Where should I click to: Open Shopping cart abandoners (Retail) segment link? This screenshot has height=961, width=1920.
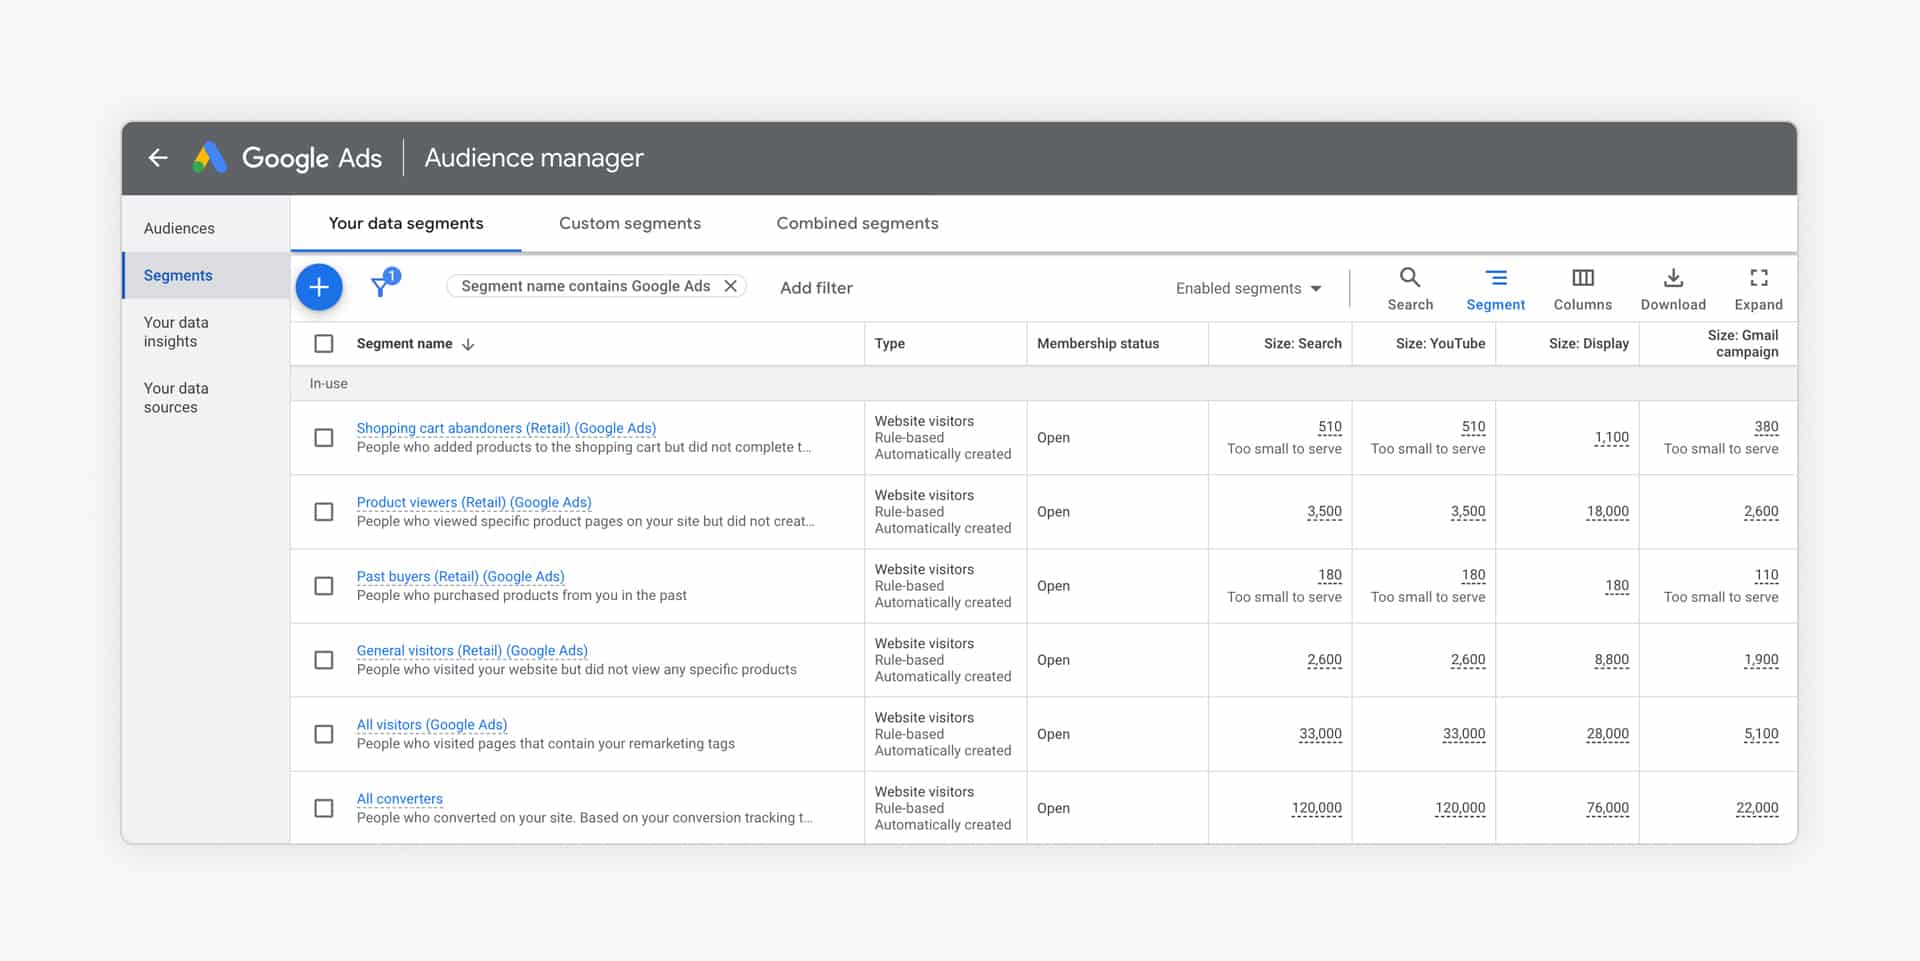(506, 428)
